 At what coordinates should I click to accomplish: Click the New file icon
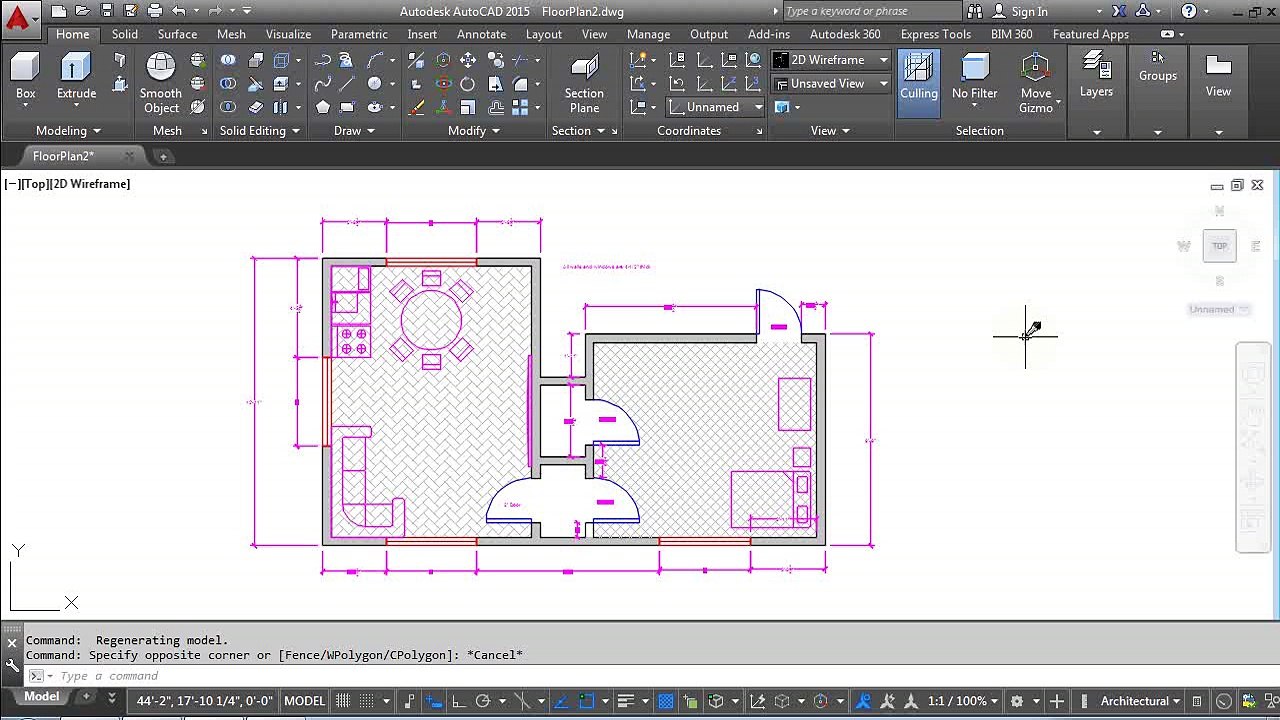[59, 11]
